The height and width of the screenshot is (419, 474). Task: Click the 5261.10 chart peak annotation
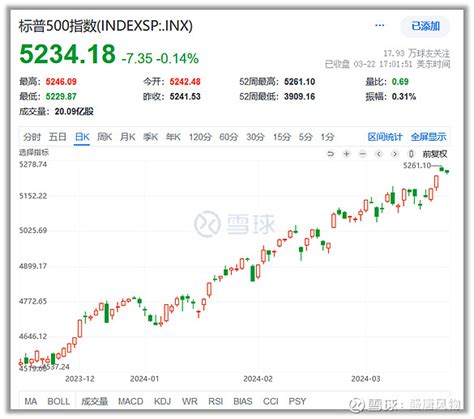[417, 165]
